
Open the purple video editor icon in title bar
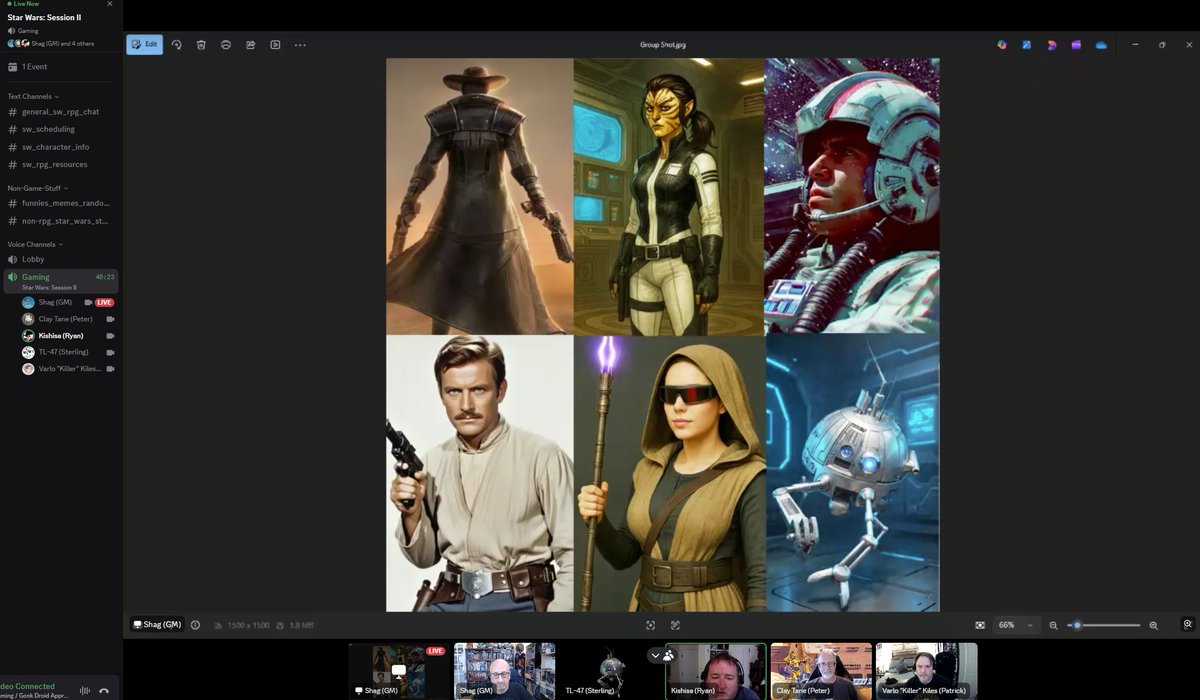pos(1076,45)
